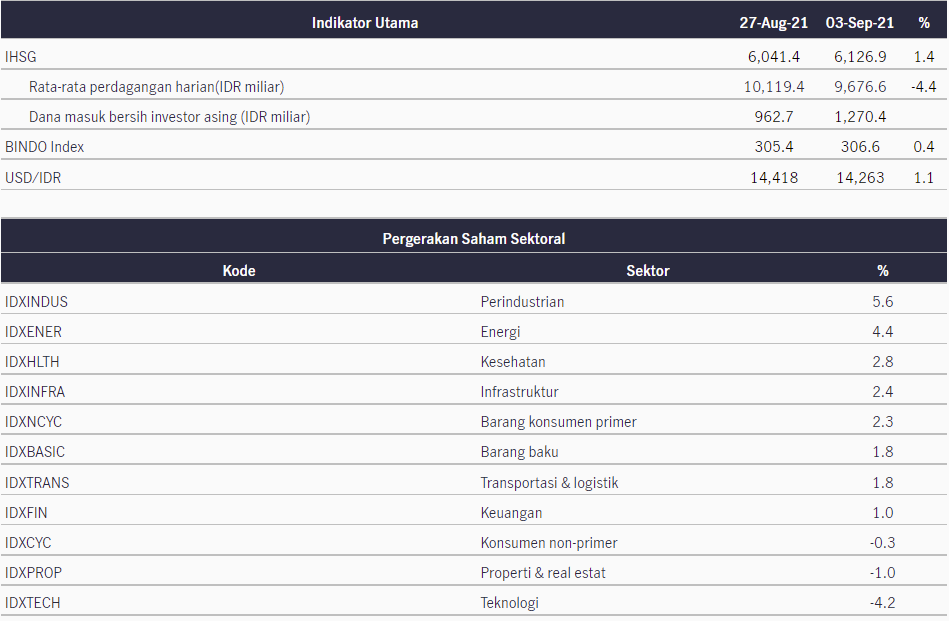The width and height of the screenshot is (949, 621).
Task: Select the Kode column header
Action: click(x=239, y=271)
